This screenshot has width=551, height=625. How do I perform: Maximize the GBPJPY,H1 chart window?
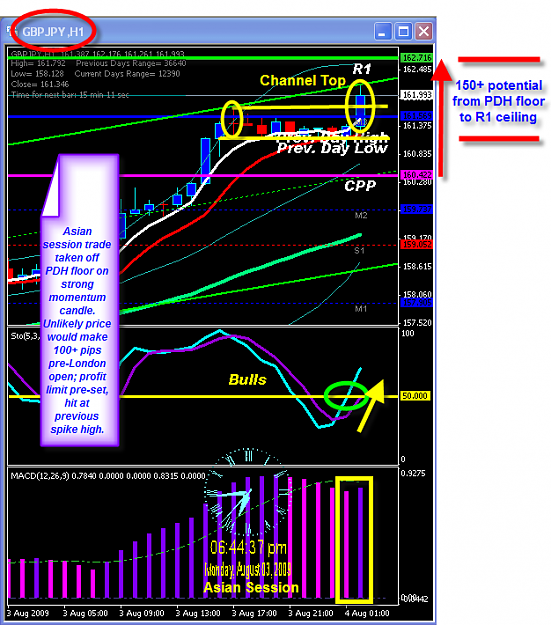click(403, 31)
